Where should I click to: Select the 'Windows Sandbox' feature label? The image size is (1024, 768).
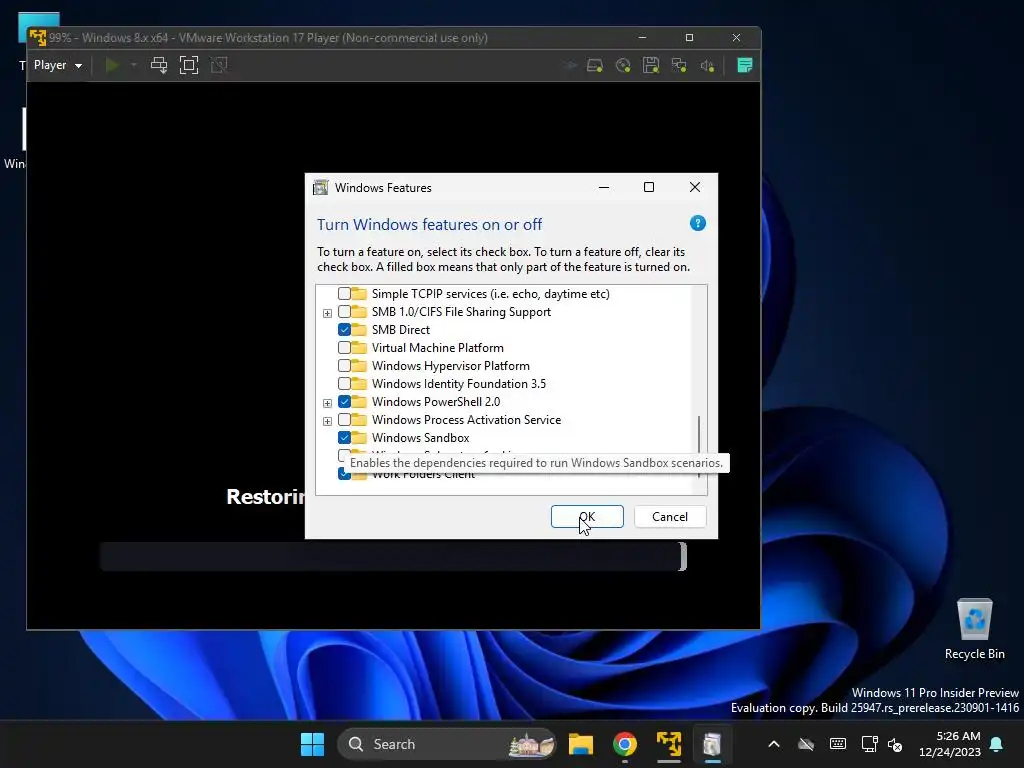pyautogui.click(x=421, y=438)
